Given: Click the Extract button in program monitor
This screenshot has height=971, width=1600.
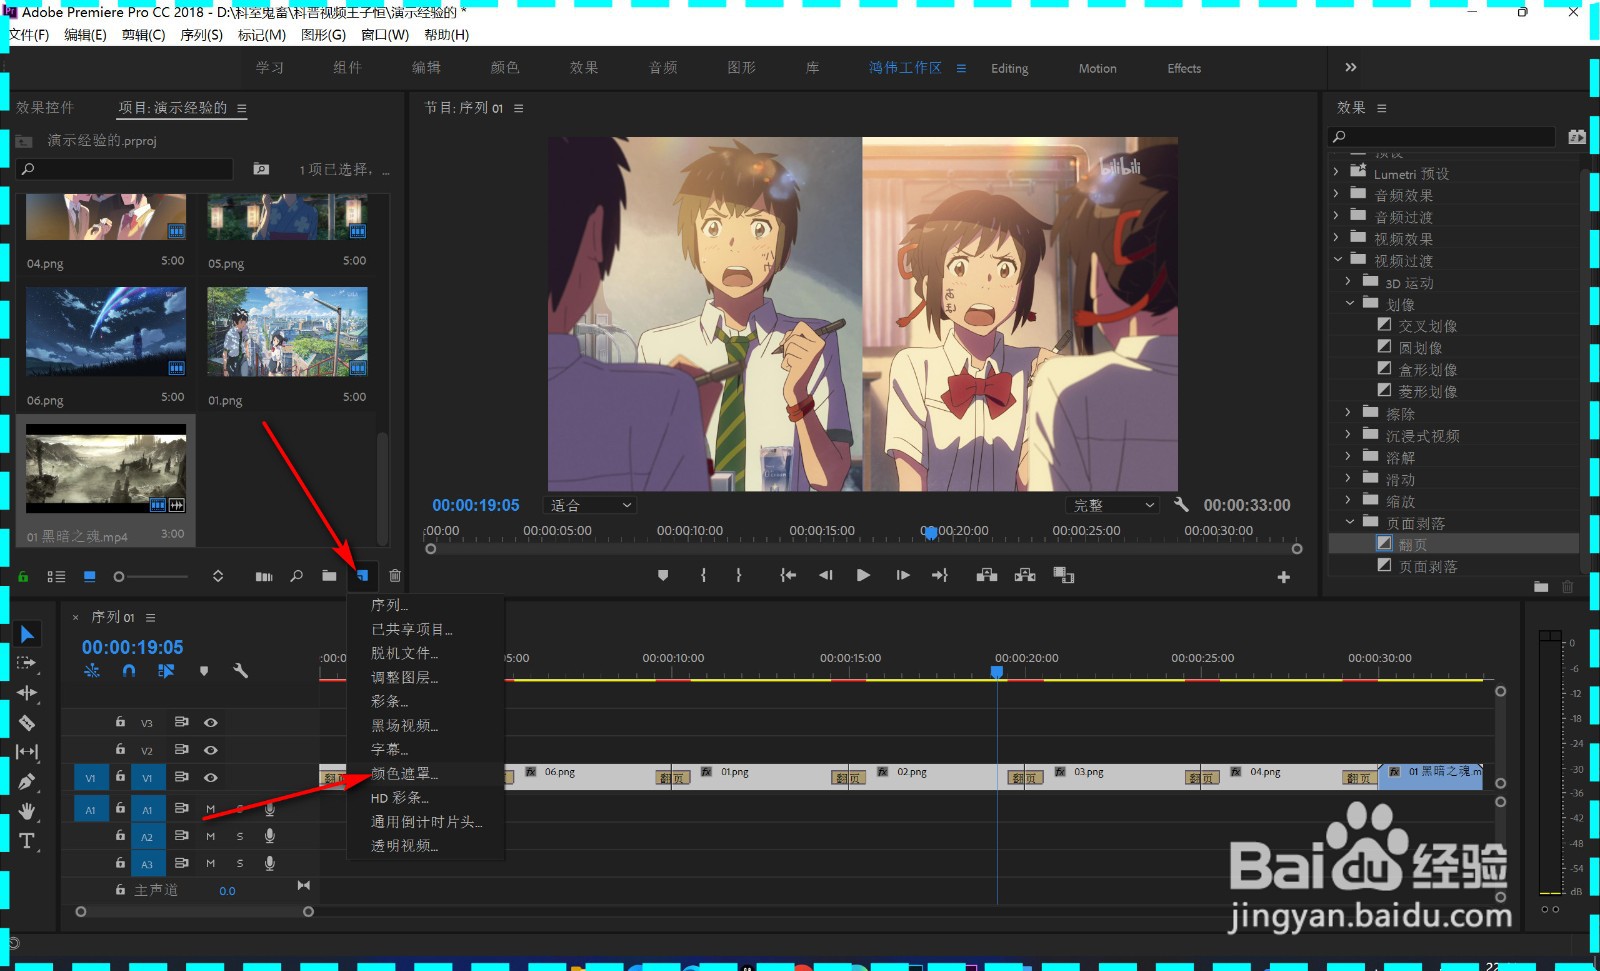Looking at the screenshot, I should (1025, 575).
